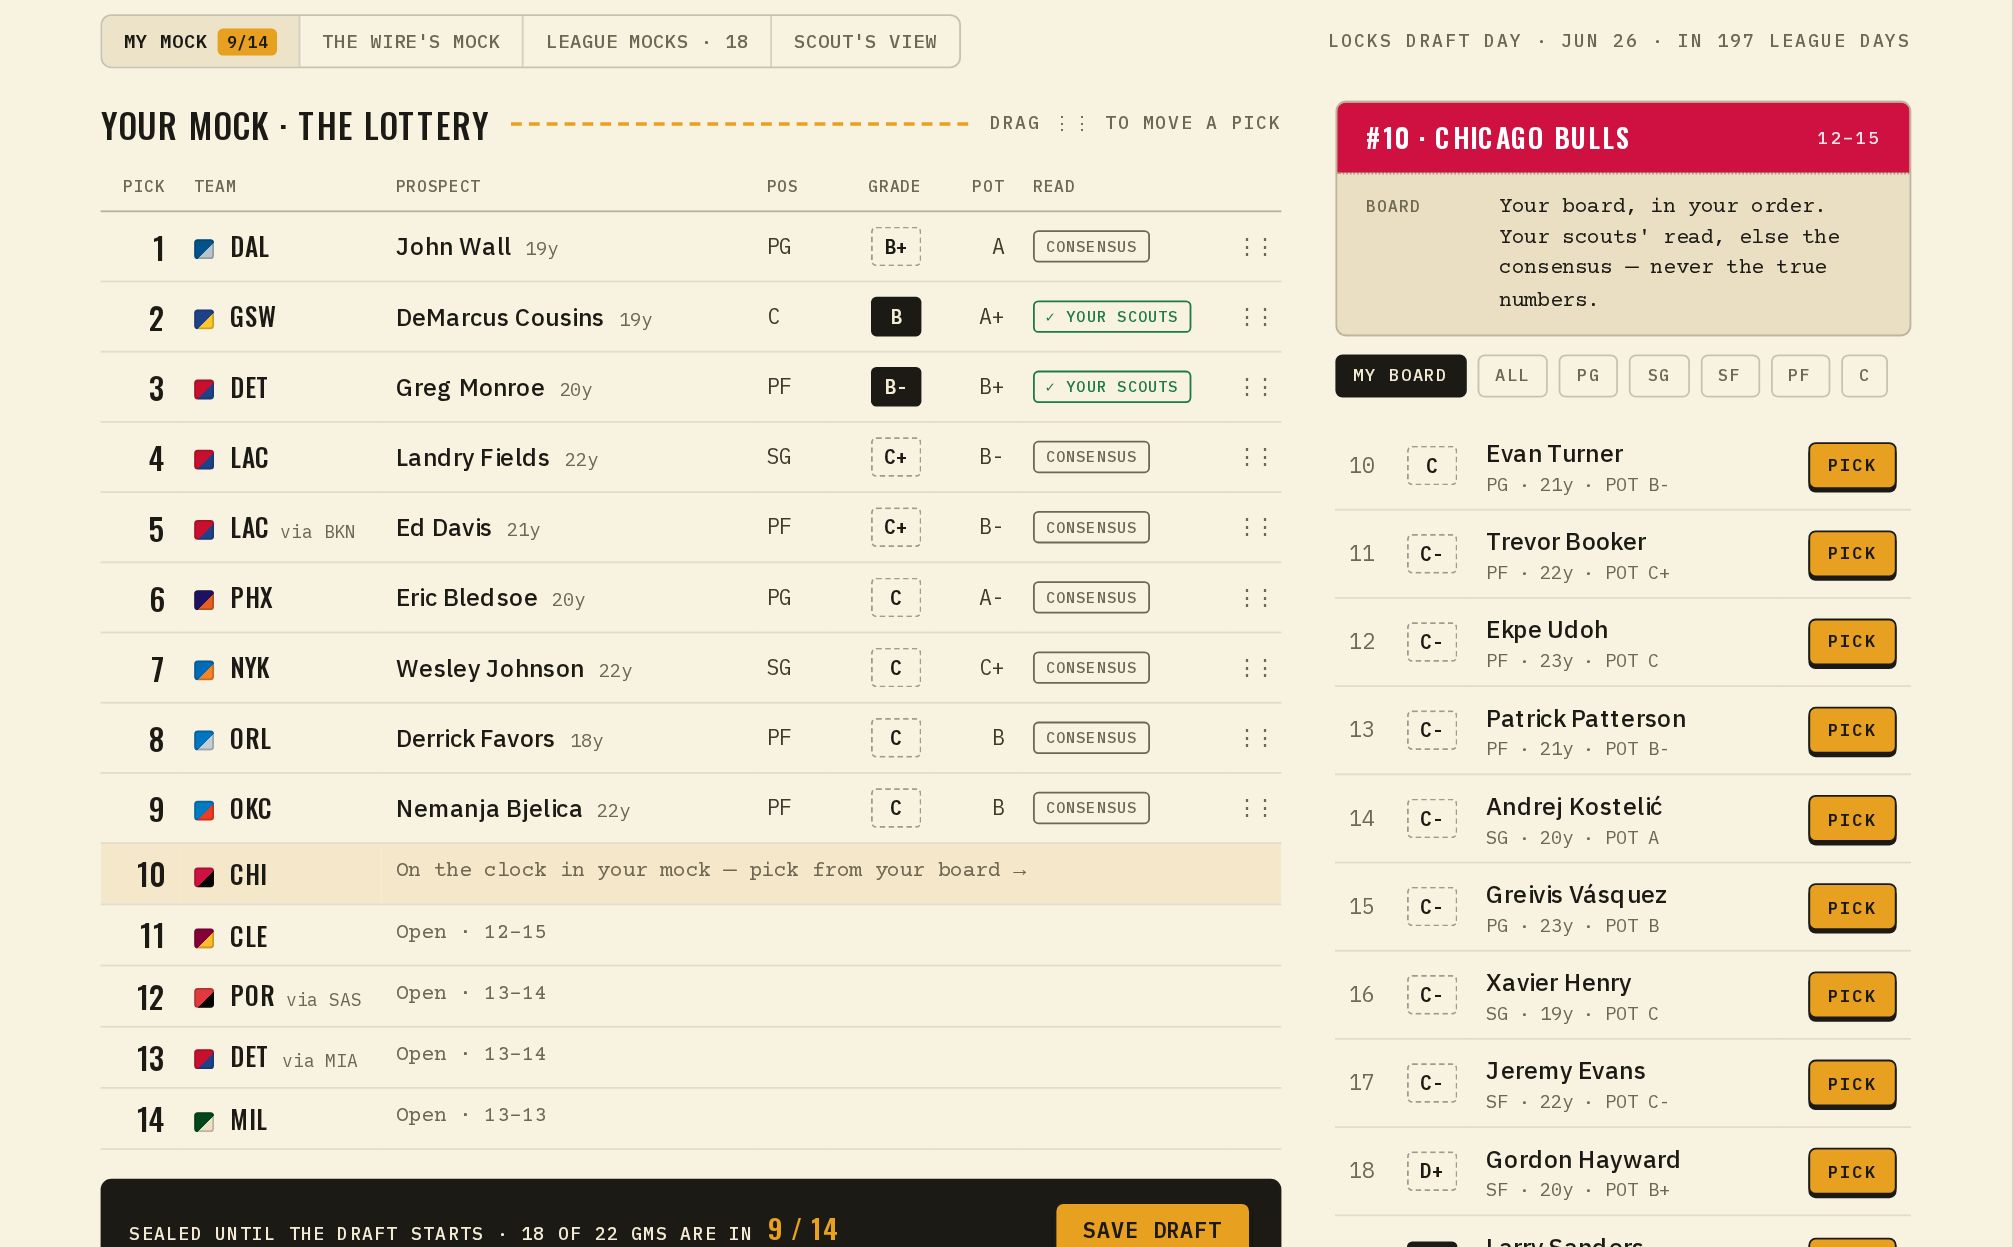The height and width of the screenshot is (1247, 2013).
Task: Click the NYK team logo
Action: click(204, 670)
